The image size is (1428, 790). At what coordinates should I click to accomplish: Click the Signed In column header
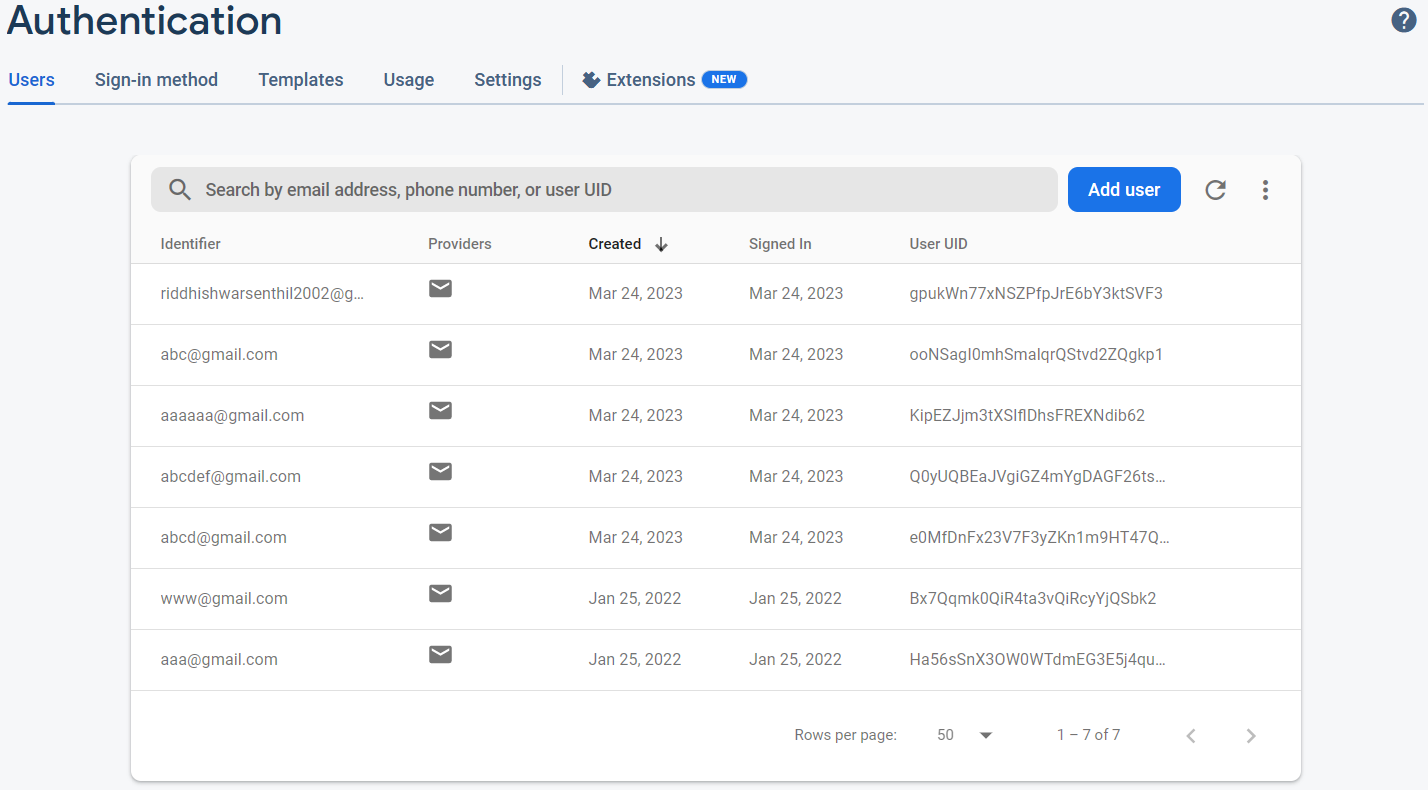(780, 244)
